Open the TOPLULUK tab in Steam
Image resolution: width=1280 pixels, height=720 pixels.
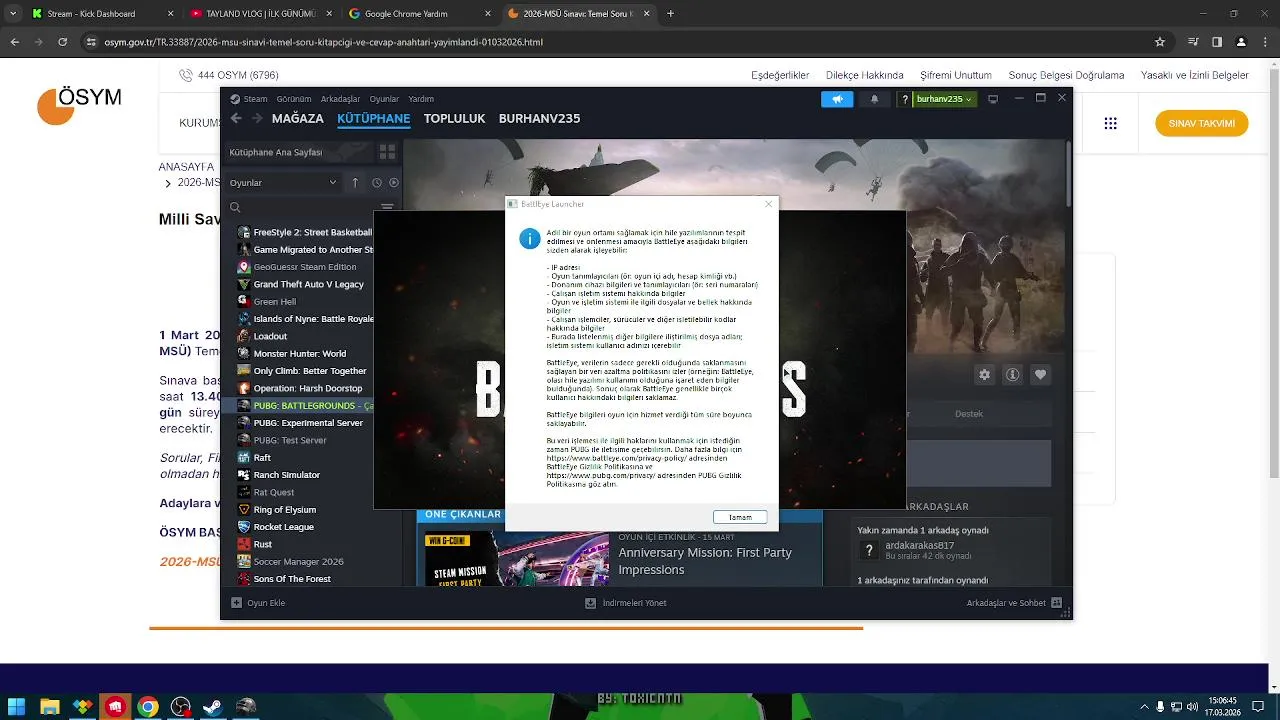[454, 118]
